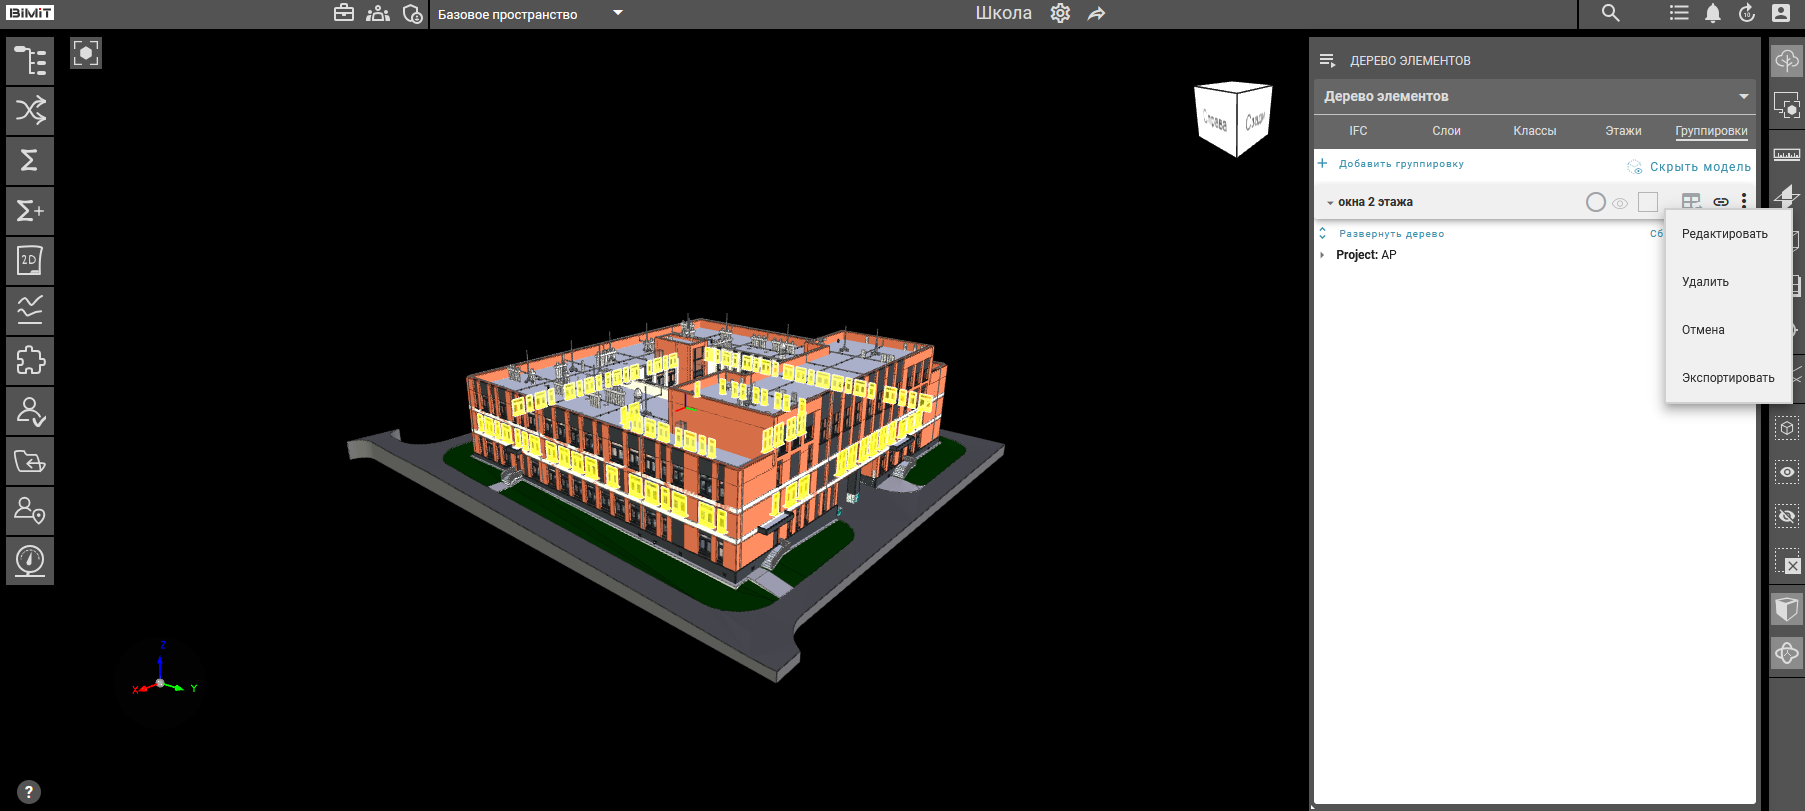This screenshot has height=811, width=1805.
Task: Click Развернуть дерево to expand tree
Action: coord(1390,234)
